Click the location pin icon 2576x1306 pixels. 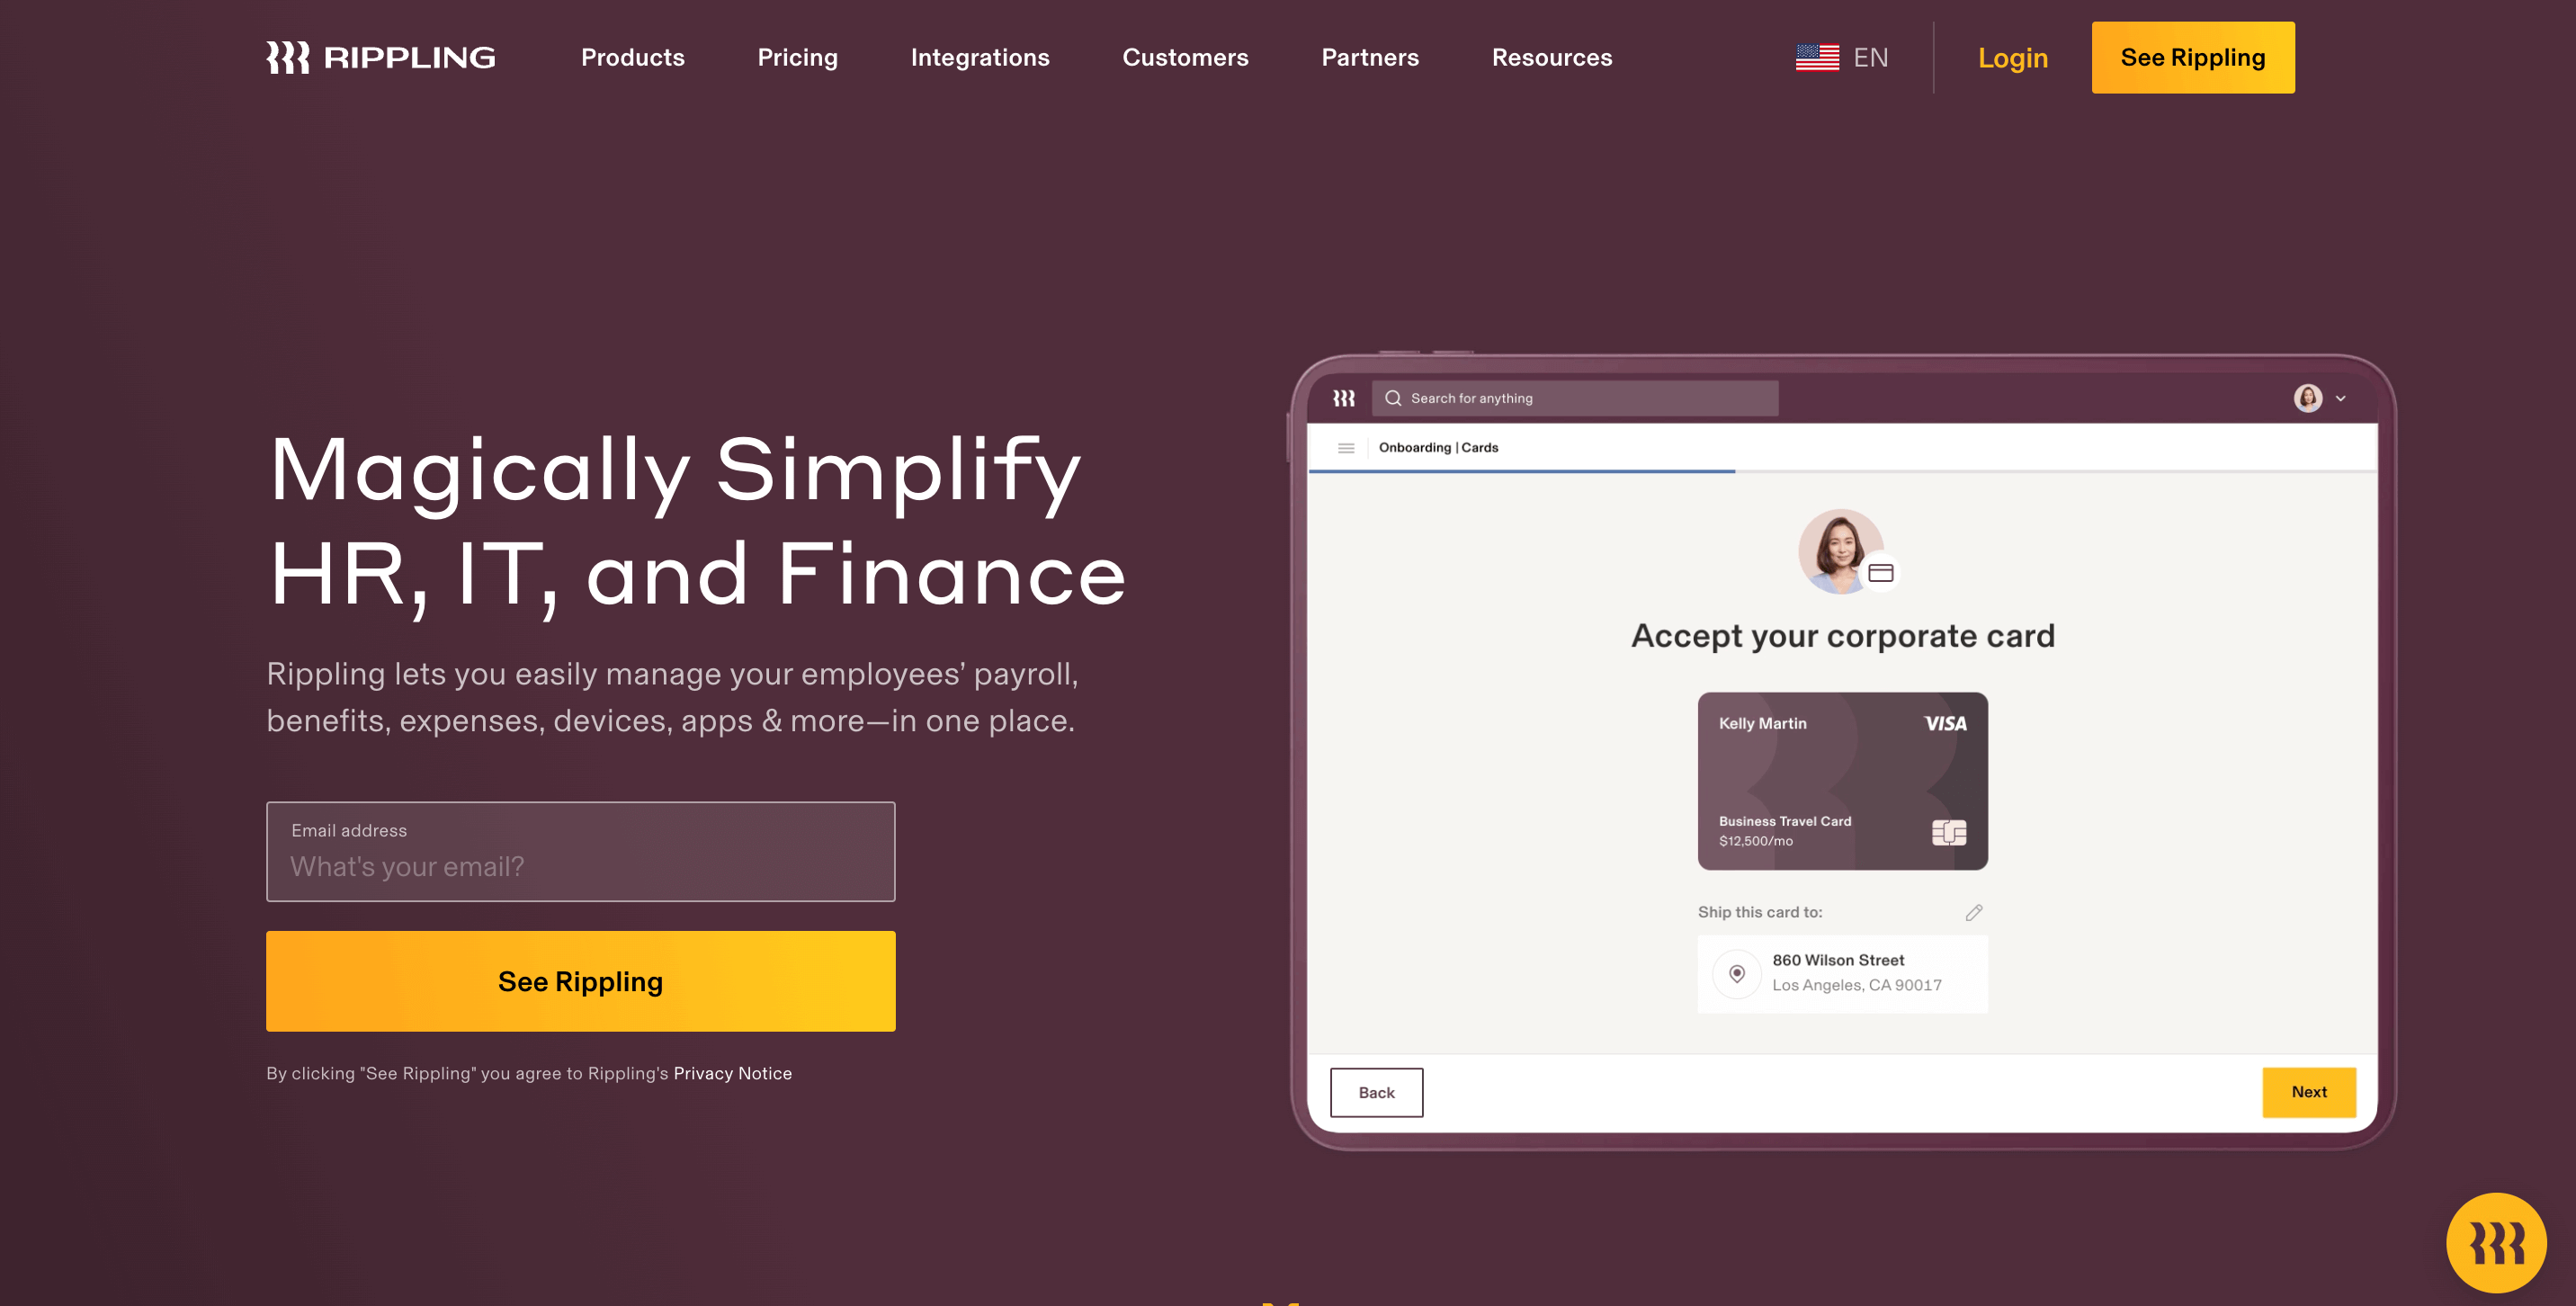pos(1739,973)
